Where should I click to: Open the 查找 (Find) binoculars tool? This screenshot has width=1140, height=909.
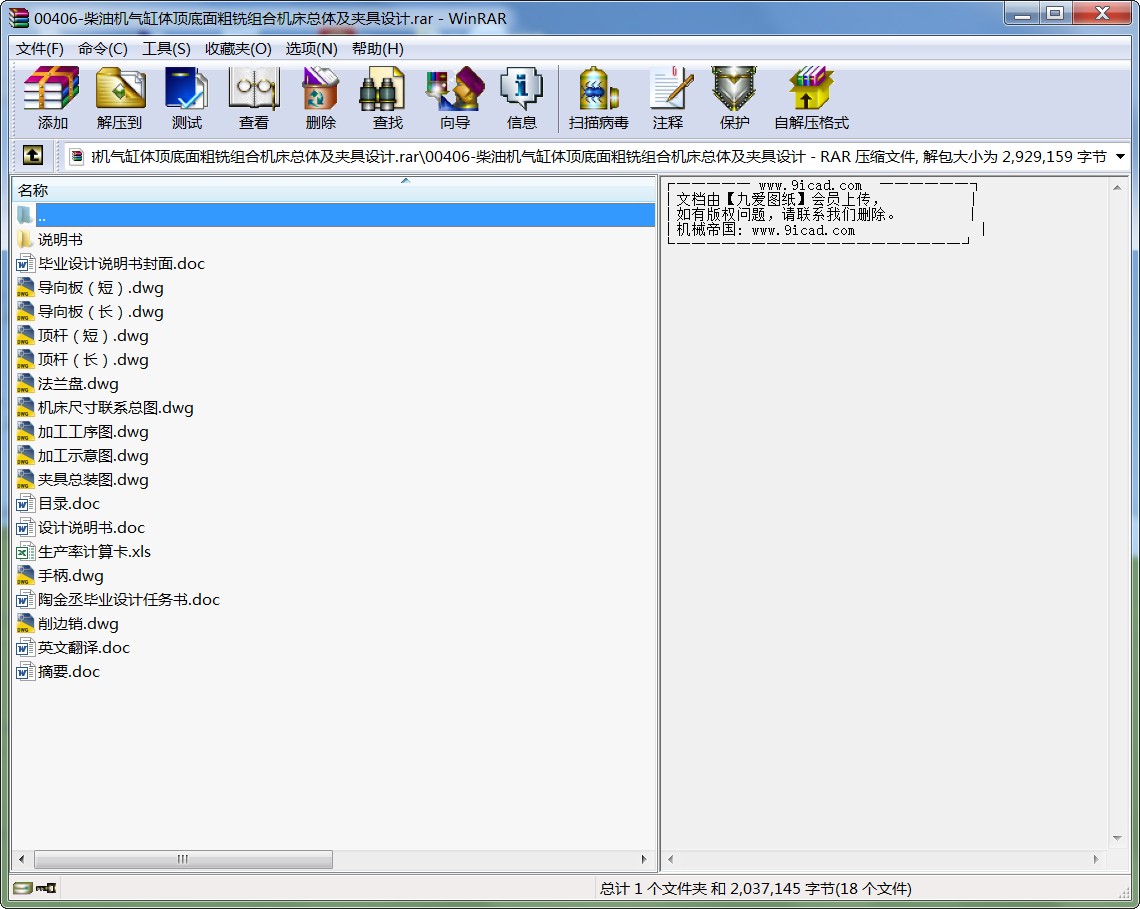pyautogui.click(x=387, y=98)
